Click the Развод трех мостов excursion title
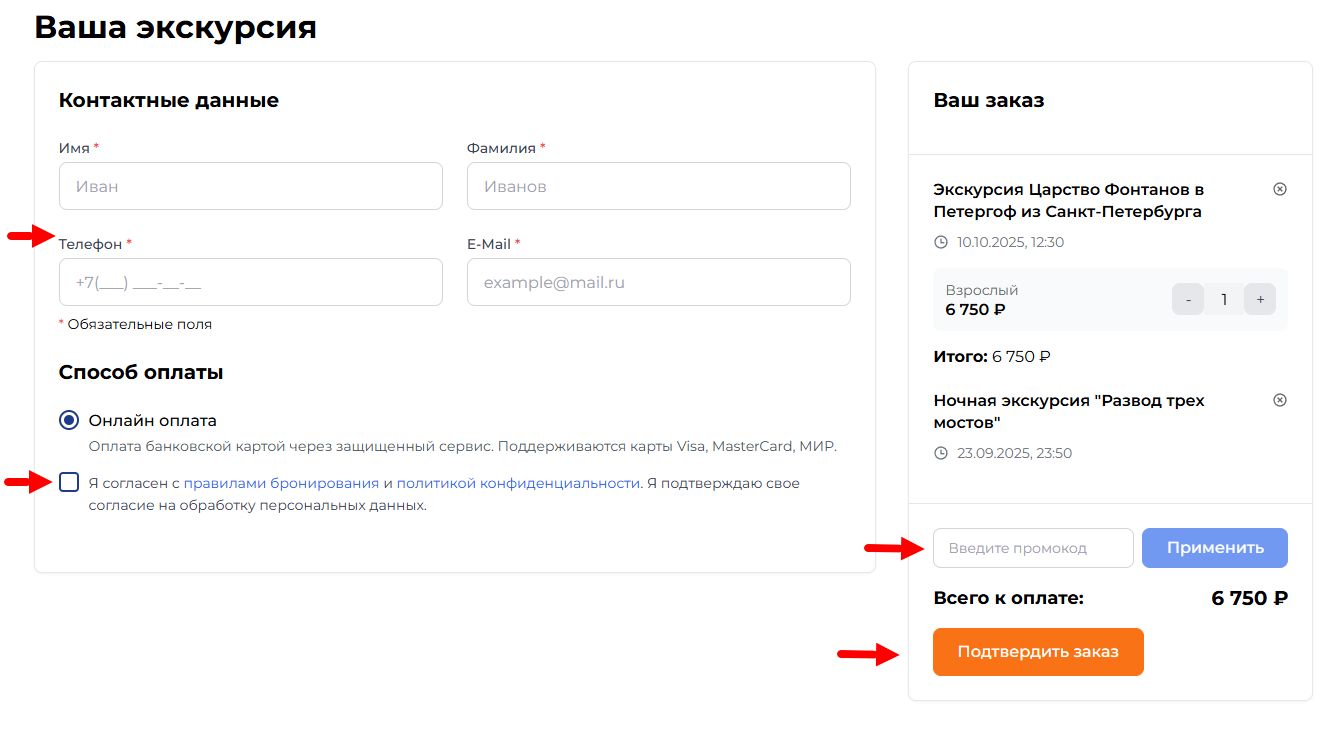 [1068, 411]
